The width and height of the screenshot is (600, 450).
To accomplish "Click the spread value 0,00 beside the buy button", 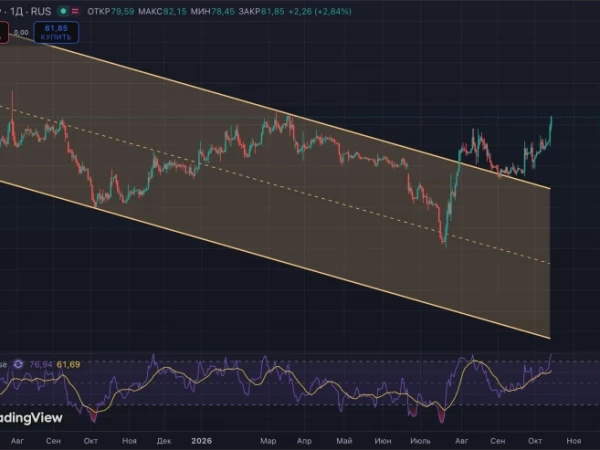I will [21, 33].
